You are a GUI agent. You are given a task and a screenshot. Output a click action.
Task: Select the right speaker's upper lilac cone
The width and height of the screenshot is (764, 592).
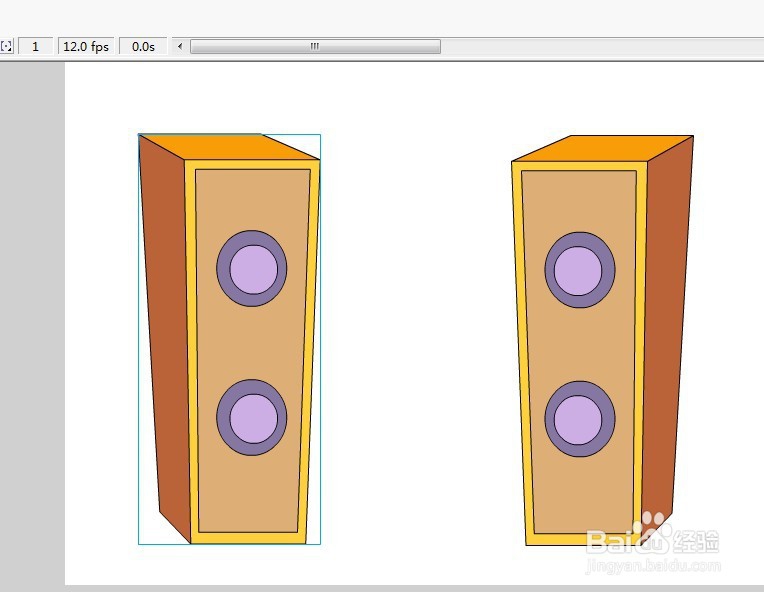[x=578, y=271]
